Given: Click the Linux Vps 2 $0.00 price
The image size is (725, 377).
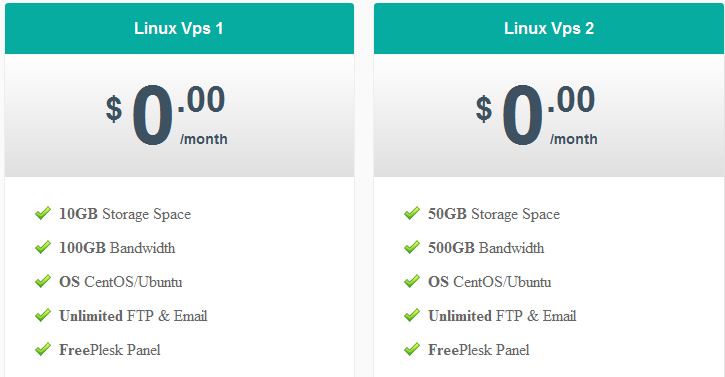Looking at the screenshot, I should (536, 115).
